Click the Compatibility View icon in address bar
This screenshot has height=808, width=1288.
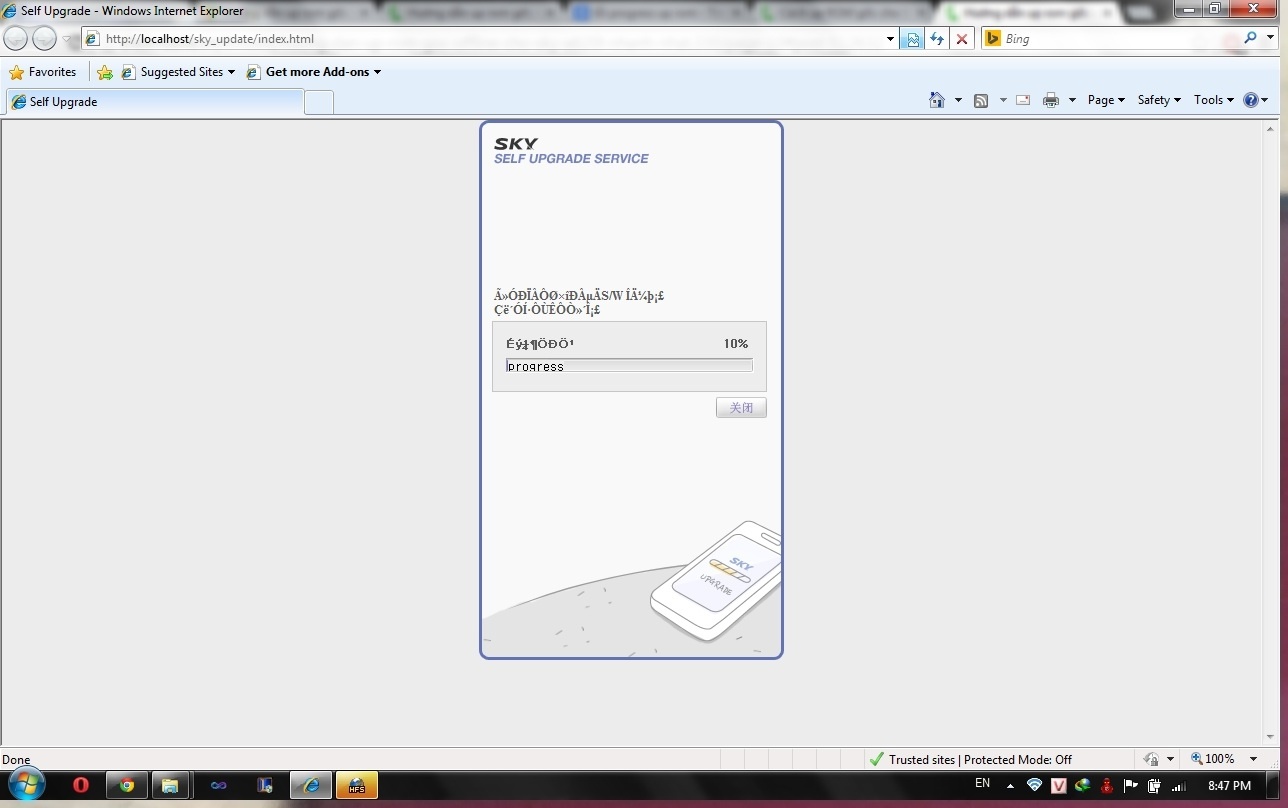coord(912,39)
